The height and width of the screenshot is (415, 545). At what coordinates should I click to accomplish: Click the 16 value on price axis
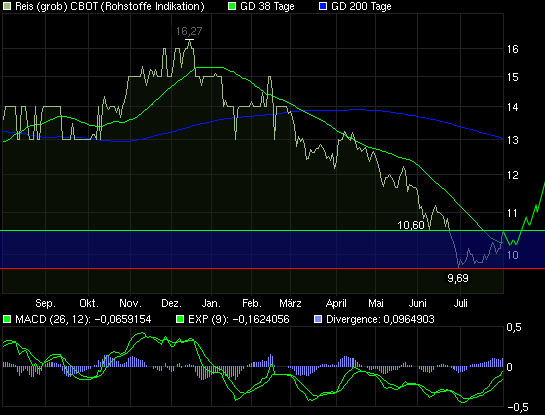tap(512, 49)
